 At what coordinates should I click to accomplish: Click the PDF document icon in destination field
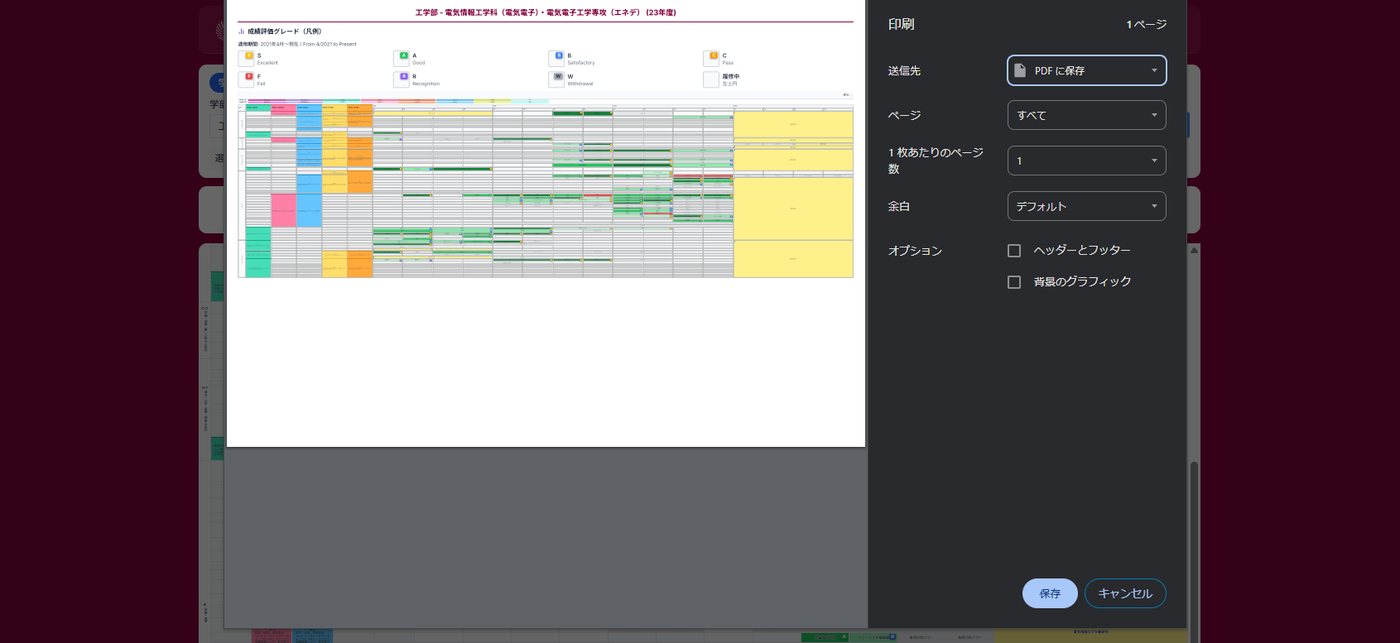[x=1020, y=70]
